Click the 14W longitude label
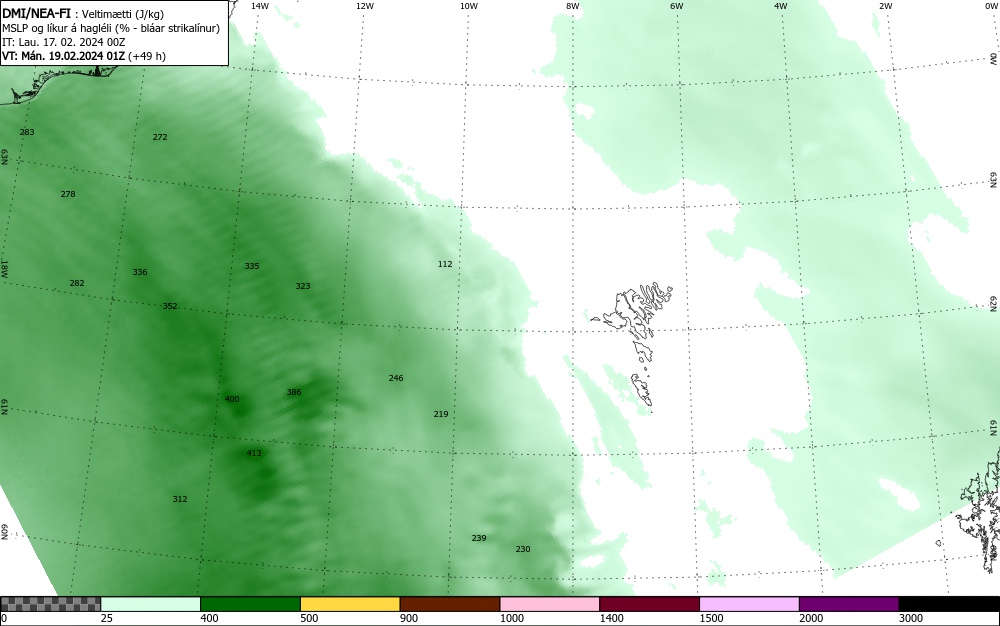 [260, 6]
